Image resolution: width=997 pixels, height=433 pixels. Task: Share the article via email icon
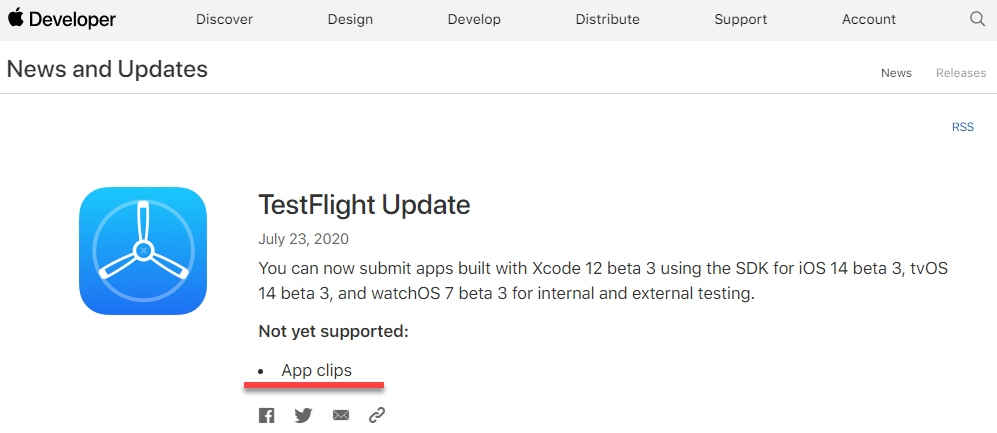[341, 415]
